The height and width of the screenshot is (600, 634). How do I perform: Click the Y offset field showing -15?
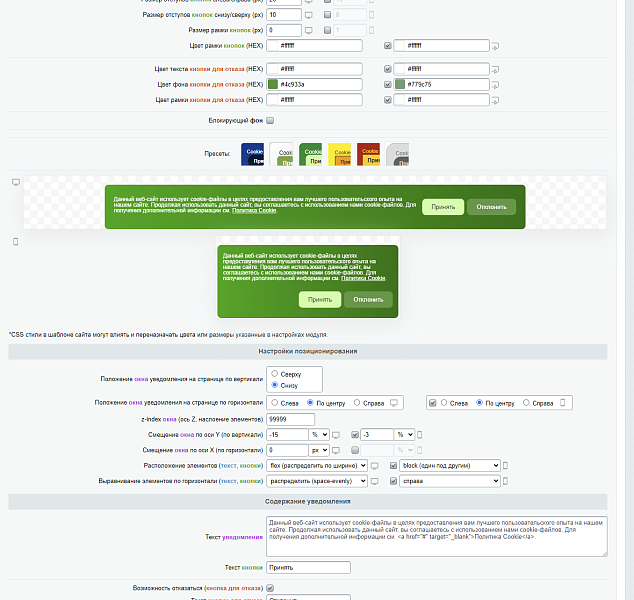(x=287, y=435)
